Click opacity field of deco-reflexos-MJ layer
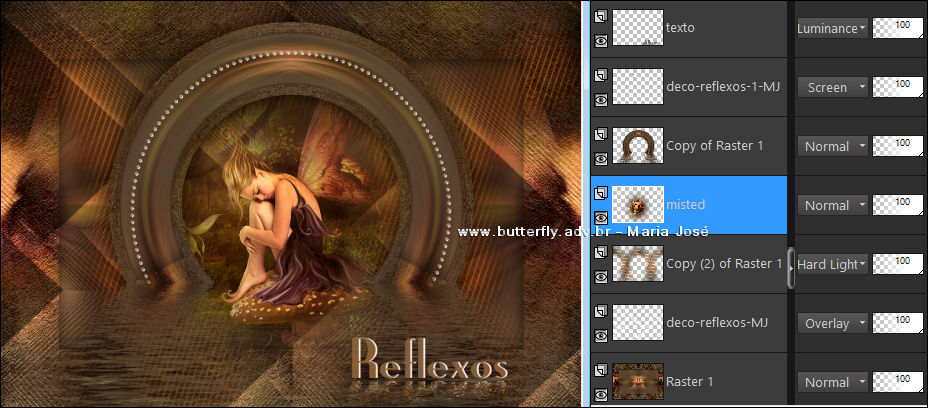This screenshot has width=928, height=408. [x=898, y=323]
